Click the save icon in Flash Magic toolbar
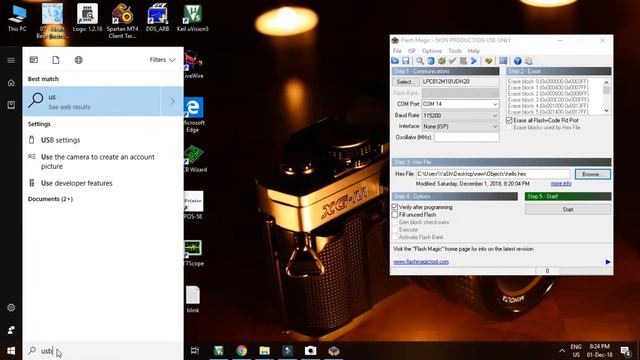The width and height of the screenshot is (640, 360). tap(406, 61)
